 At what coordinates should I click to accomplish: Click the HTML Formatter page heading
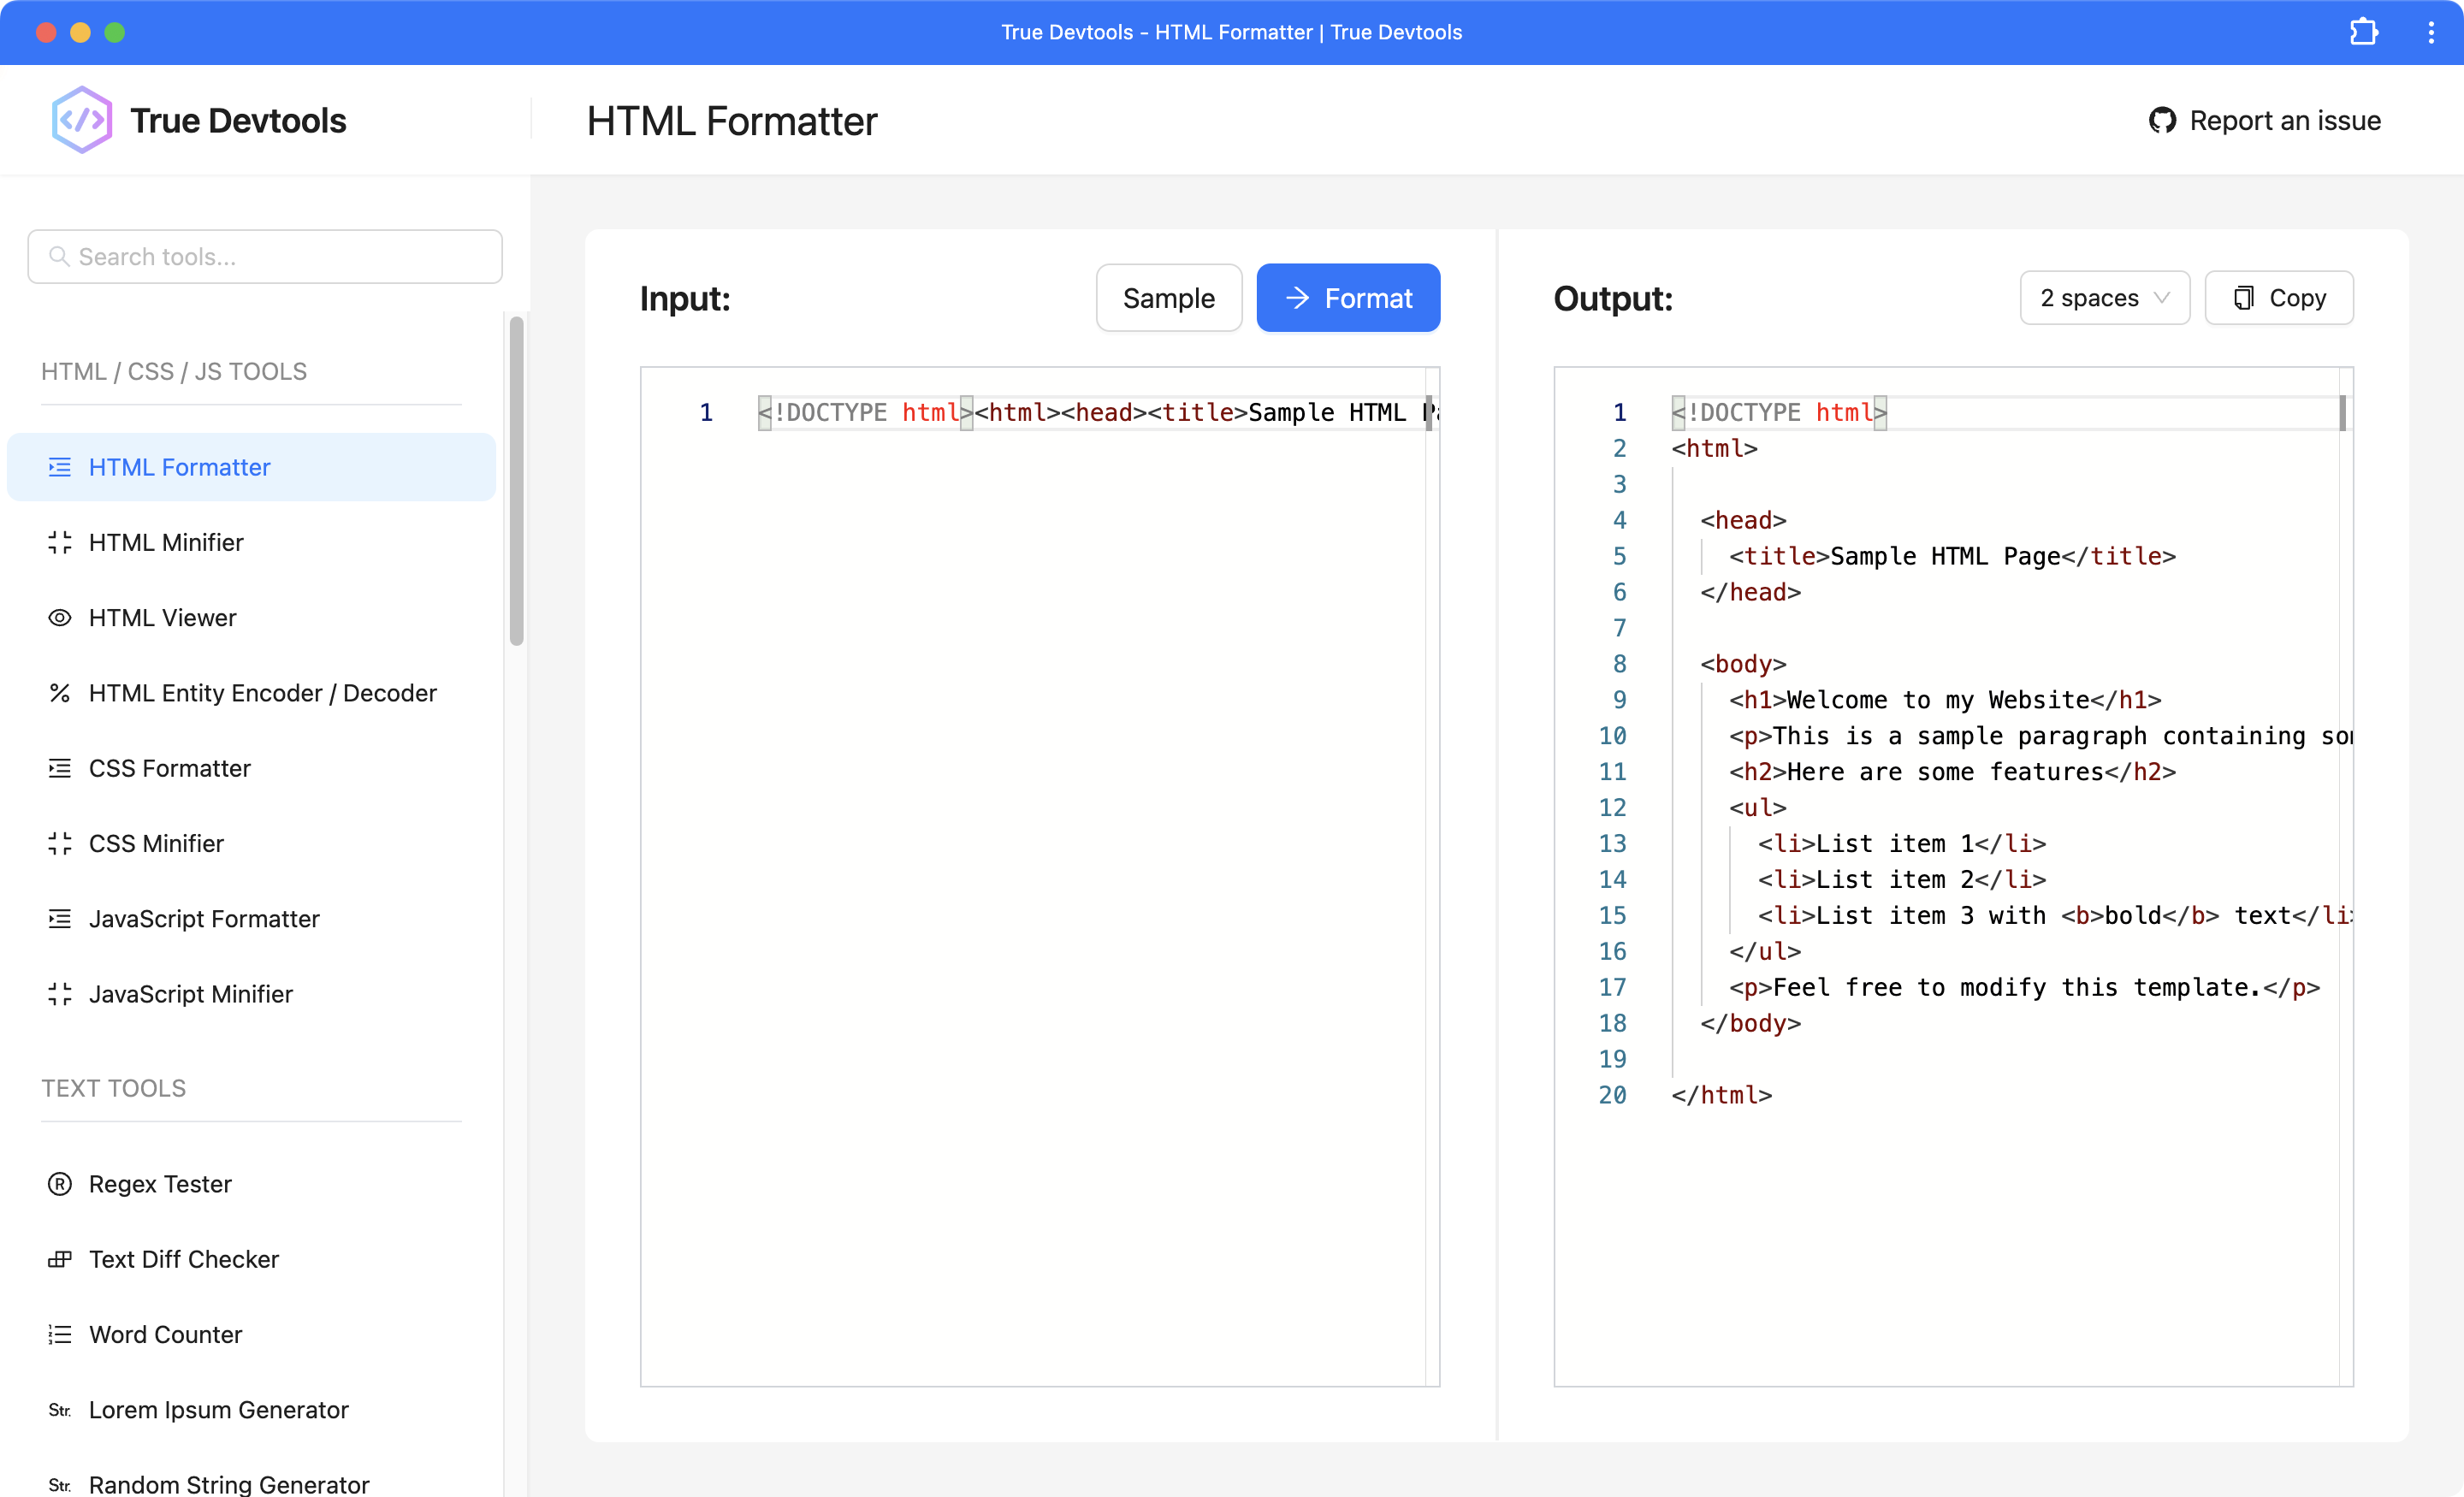click(x=731, y=121)
